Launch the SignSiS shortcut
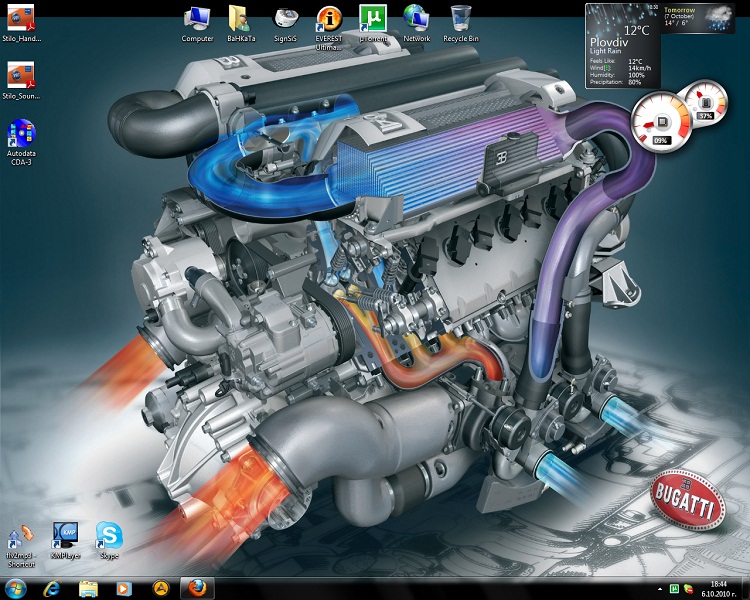Viewport: 750px width, 600px height. click(x=285, y=19)
